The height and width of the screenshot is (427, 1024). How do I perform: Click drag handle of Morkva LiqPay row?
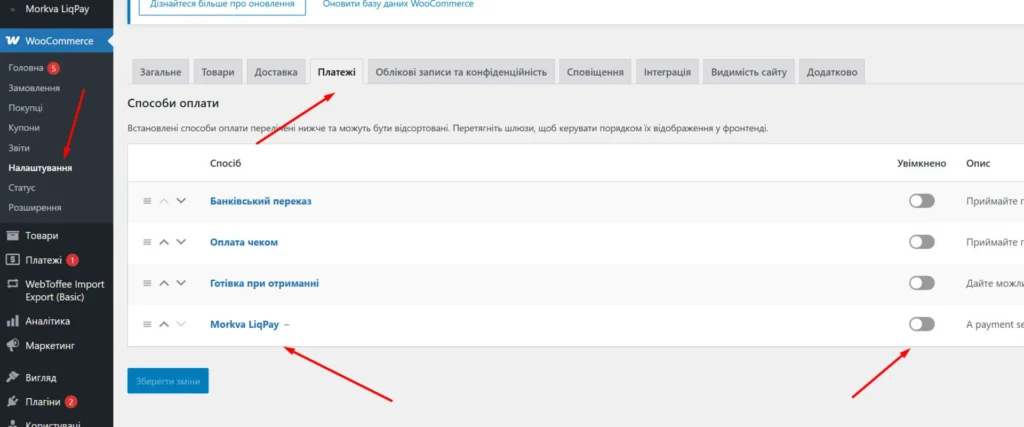pos(147,324)
